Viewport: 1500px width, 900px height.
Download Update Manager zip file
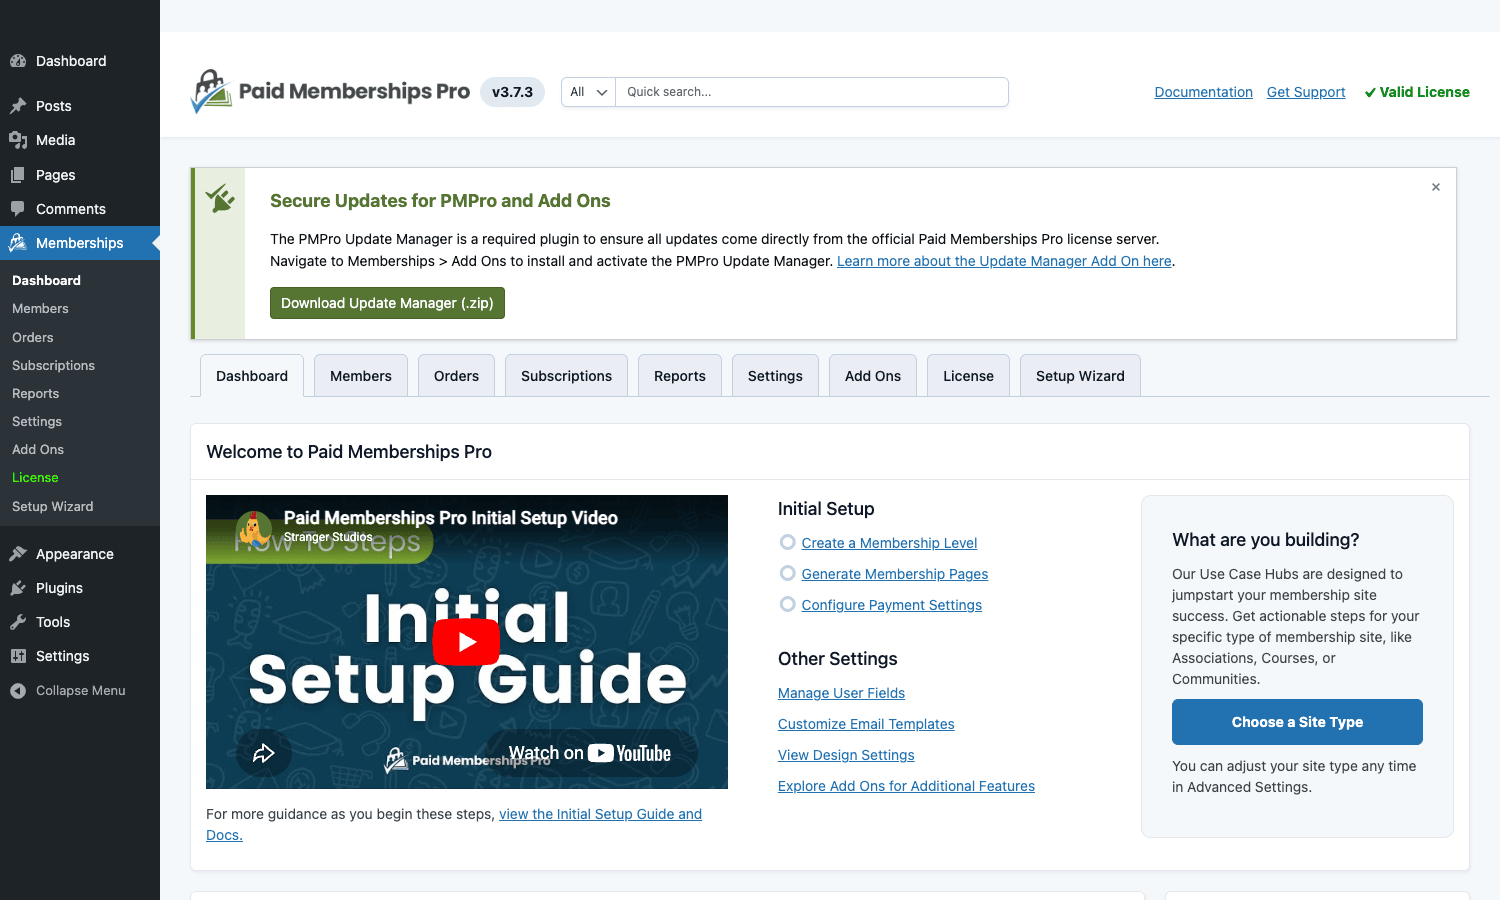click(x=387, y=303)
